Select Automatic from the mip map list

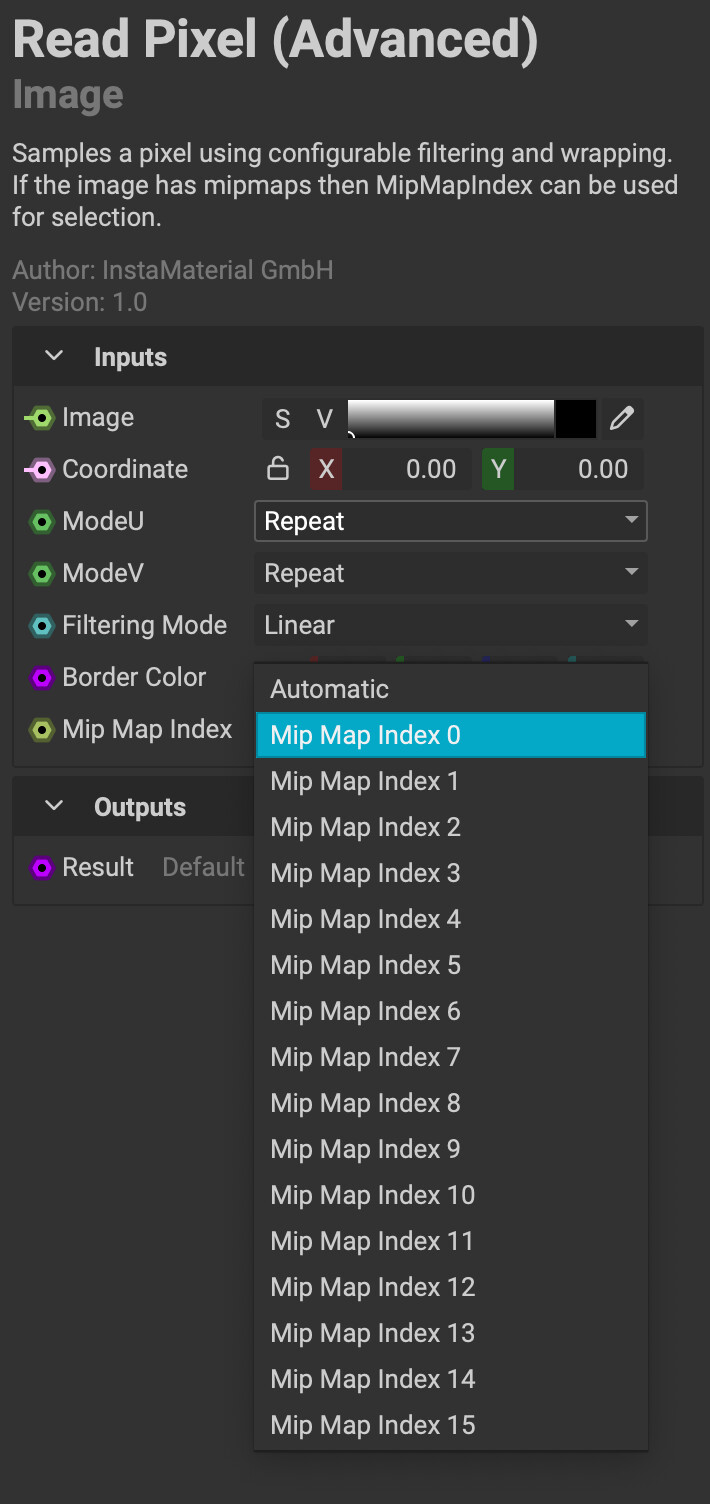[x=330, y=689]
